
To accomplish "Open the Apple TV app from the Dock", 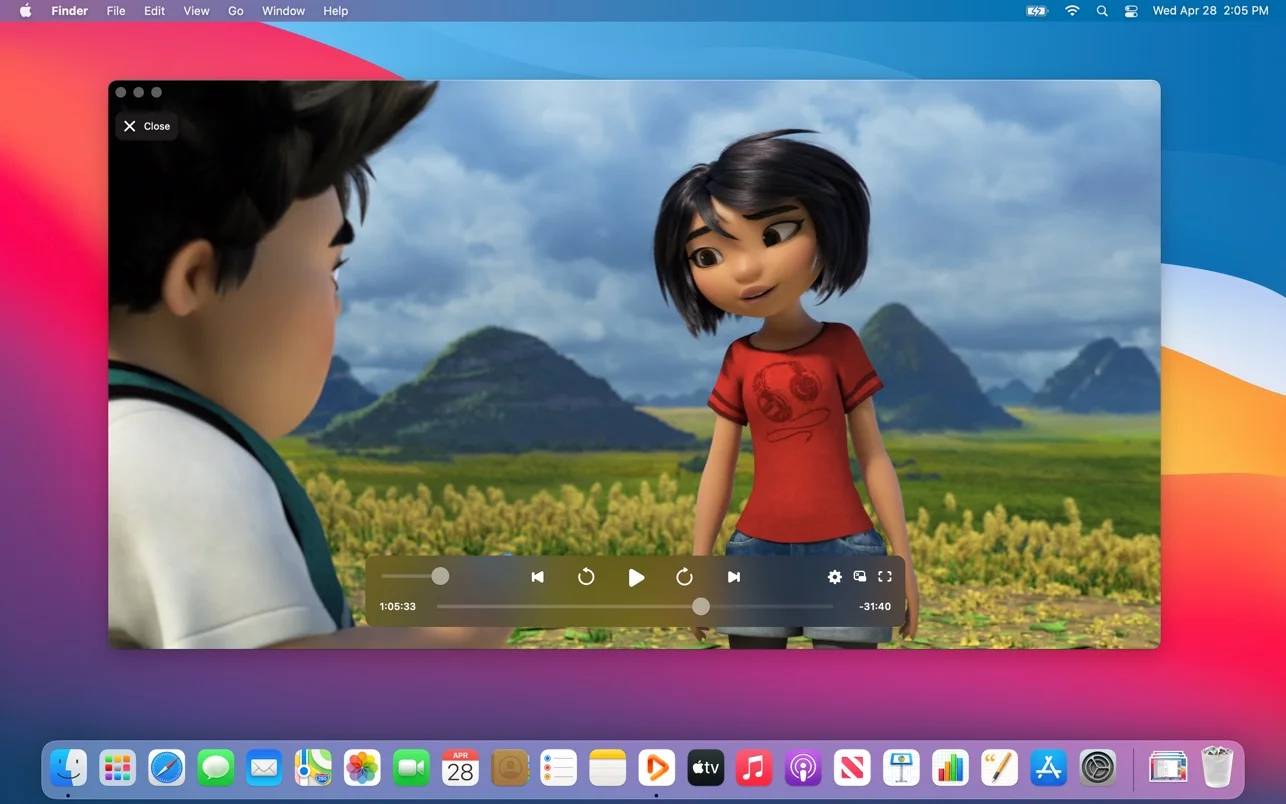I will pyautogui.click(x=705, y=768).
